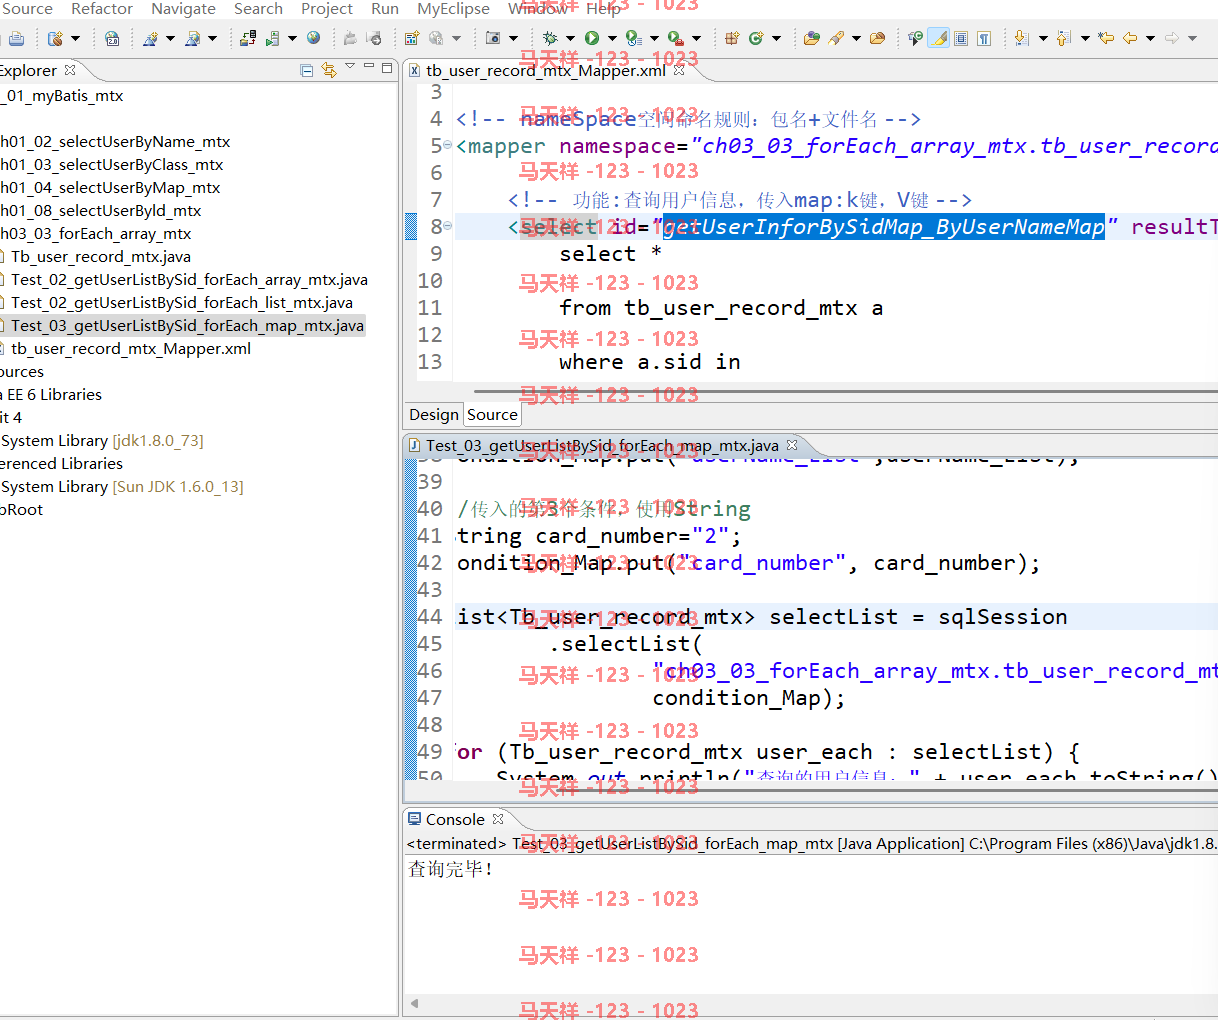Click the Open Type icon
The width and height of the screenshot is (1218, 1020).
coord(812,38)
